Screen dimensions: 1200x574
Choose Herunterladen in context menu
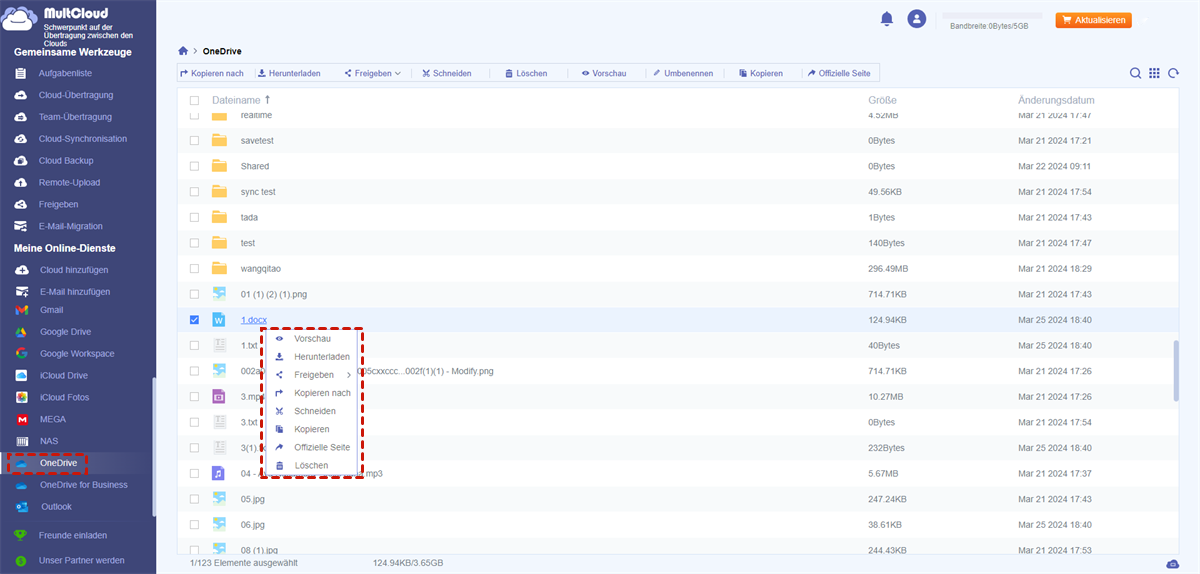(x=312, y=357)
